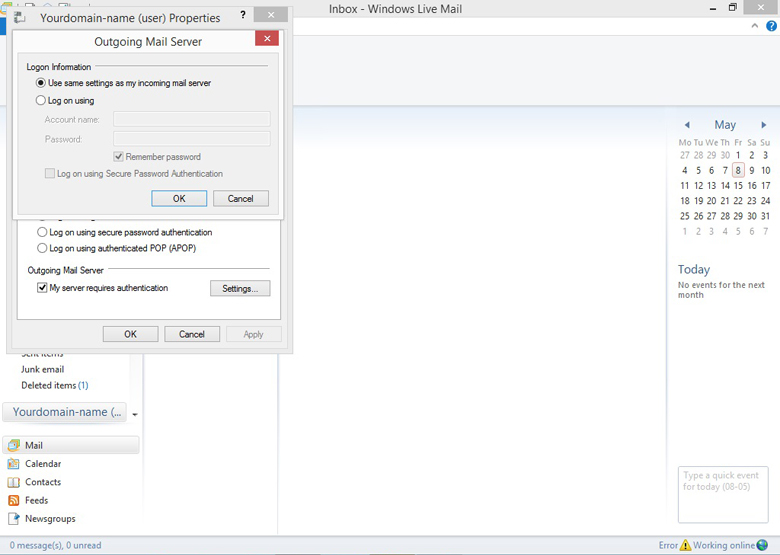Click the Error warning icon in status bar

[685, 546]
